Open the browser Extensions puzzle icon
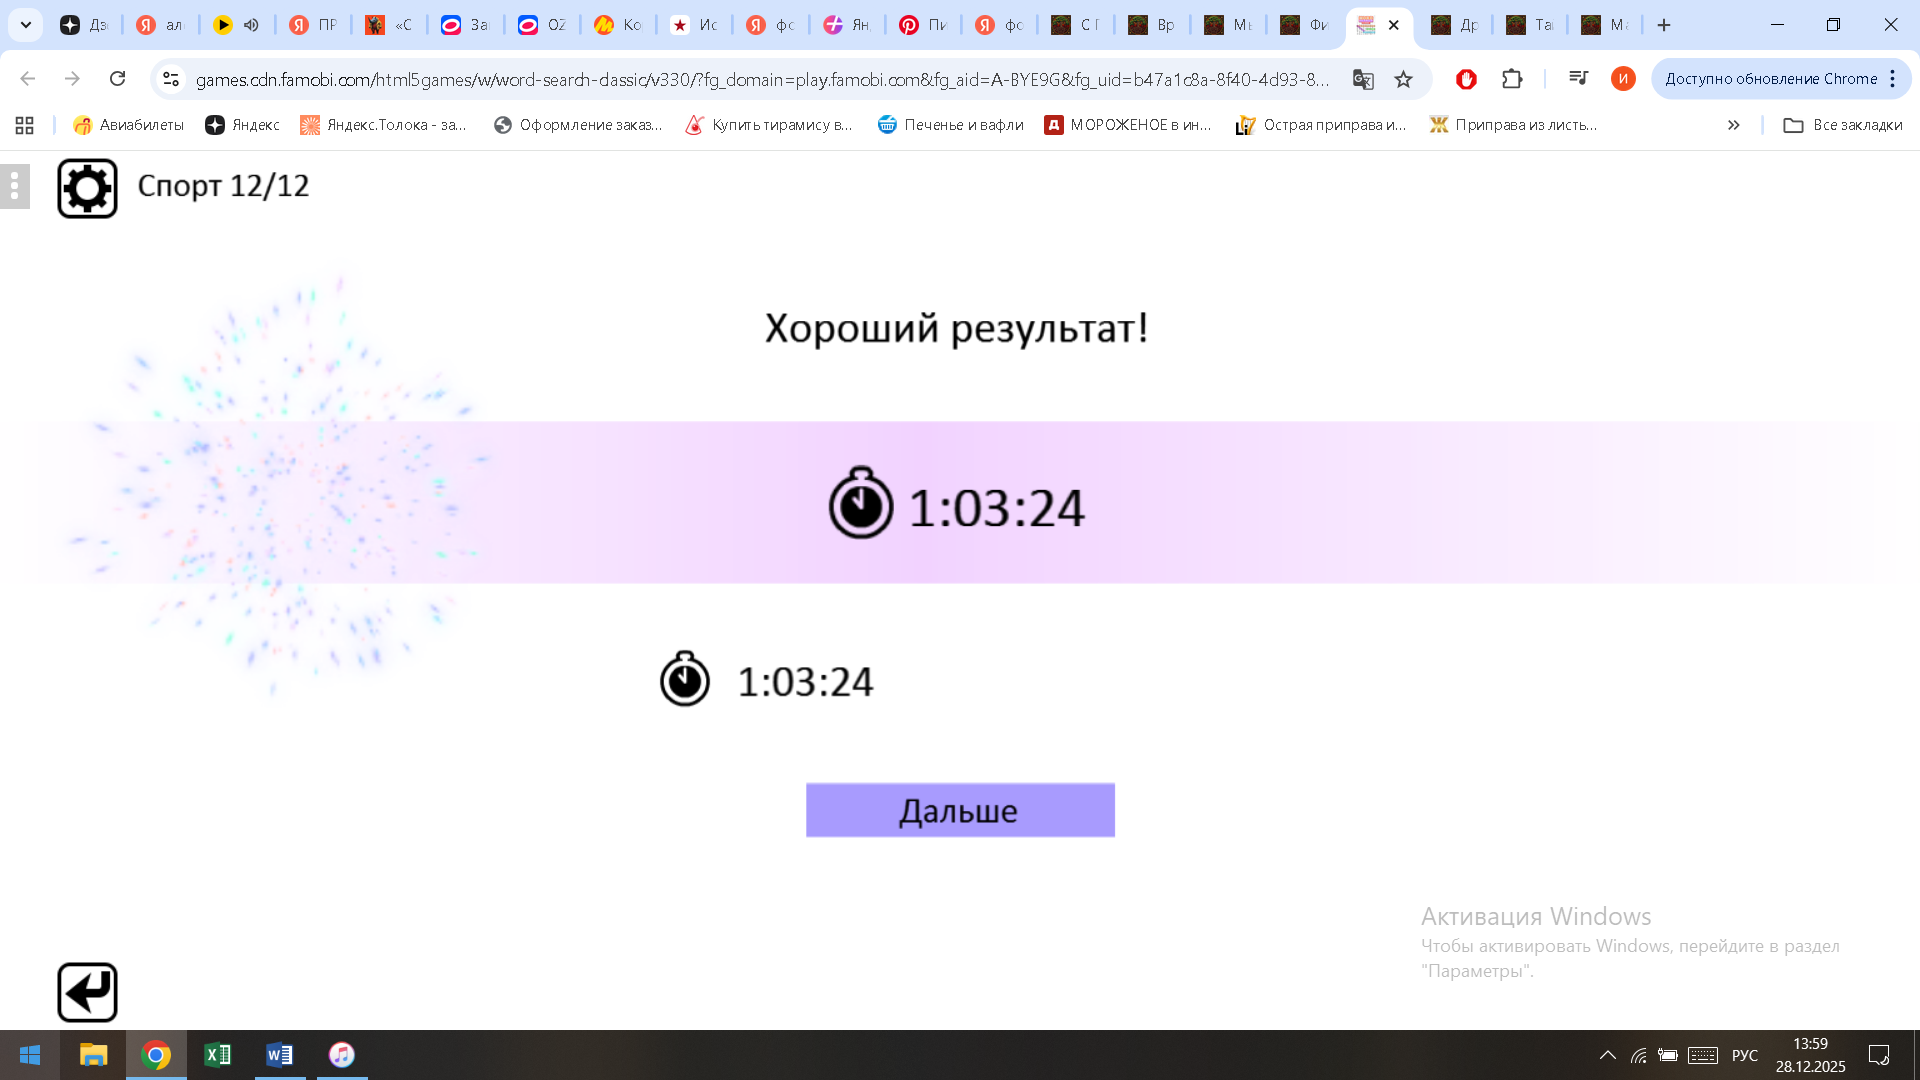 tap(1513, 79)
